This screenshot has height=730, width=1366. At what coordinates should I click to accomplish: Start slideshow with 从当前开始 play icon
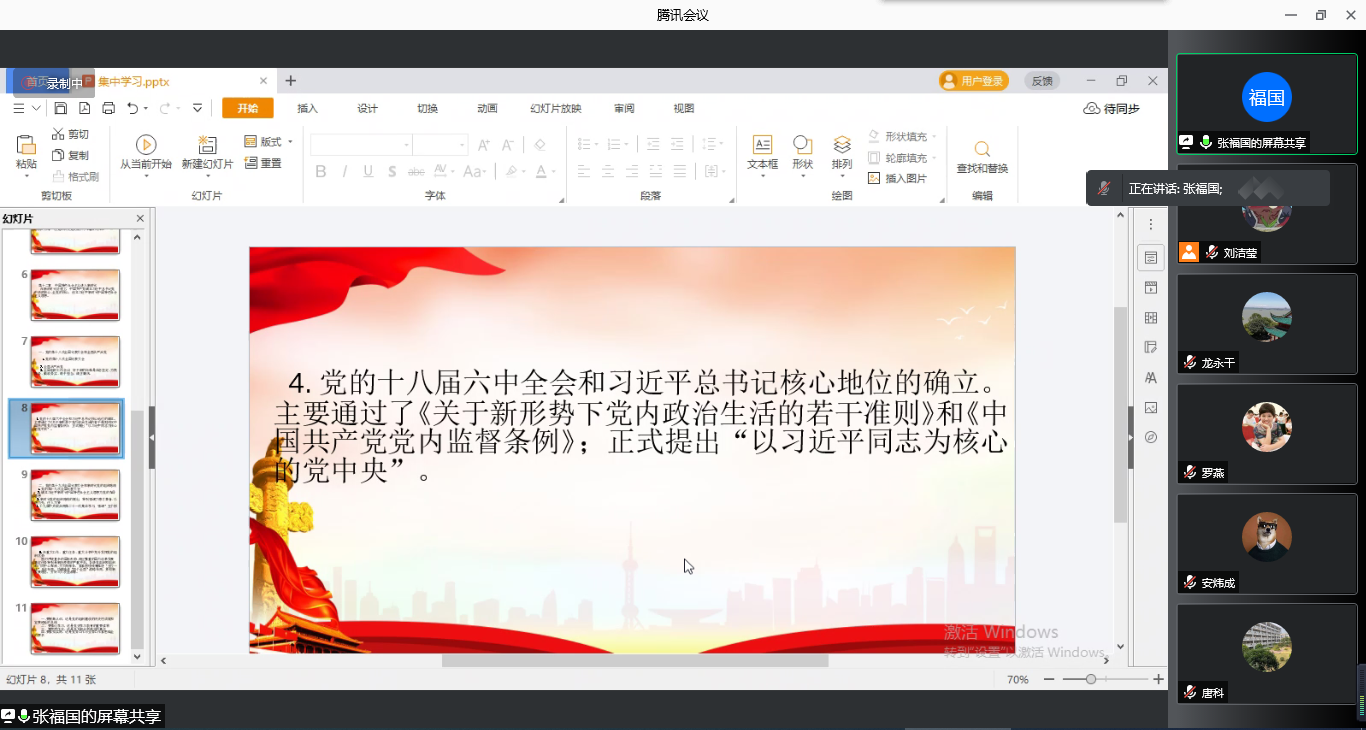146,145
